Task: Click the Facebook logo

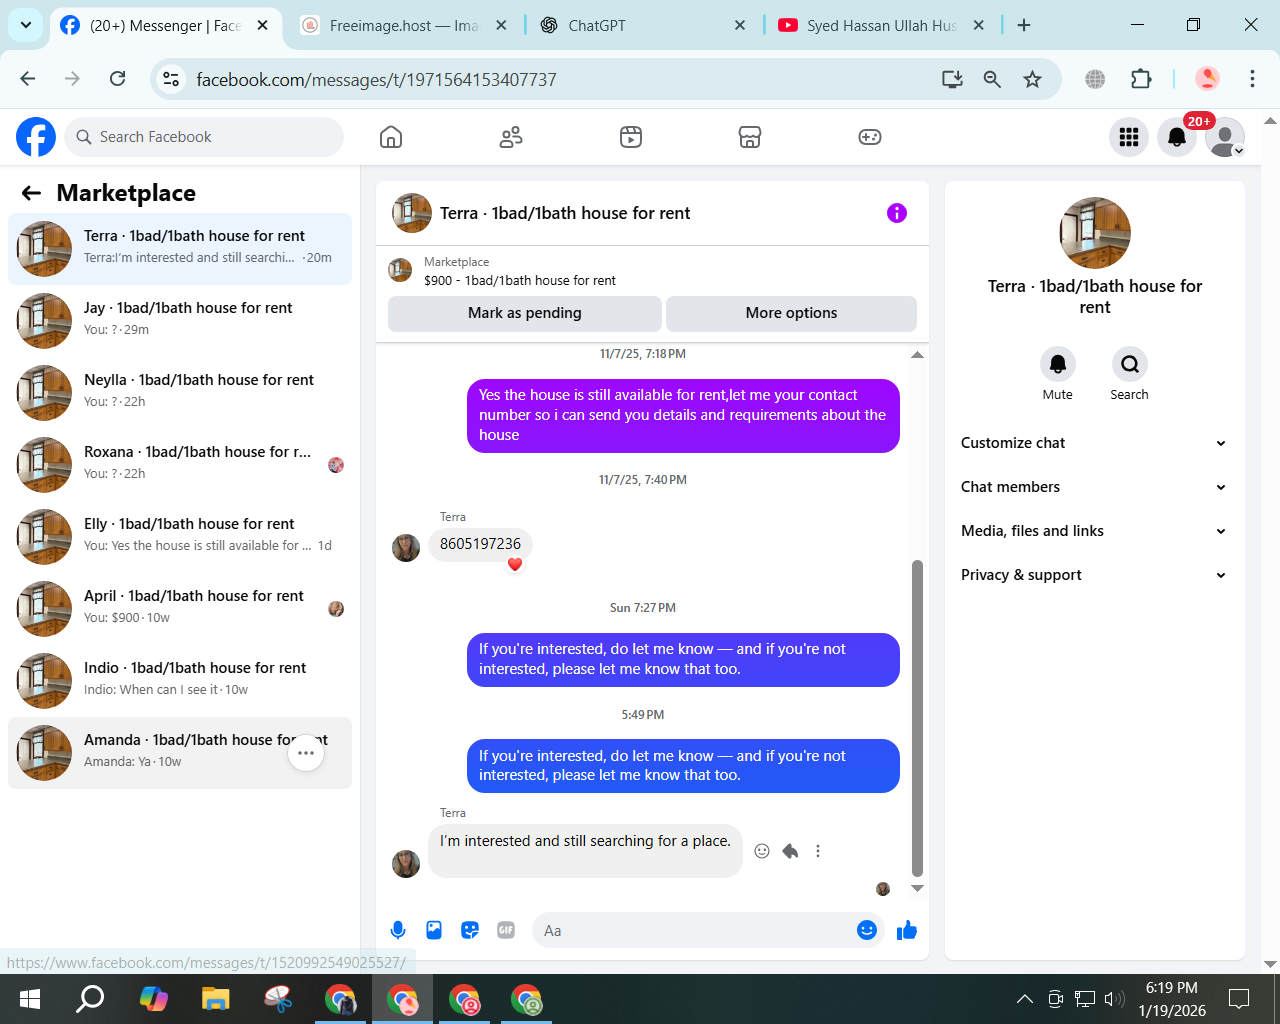Action: (36, 137)
